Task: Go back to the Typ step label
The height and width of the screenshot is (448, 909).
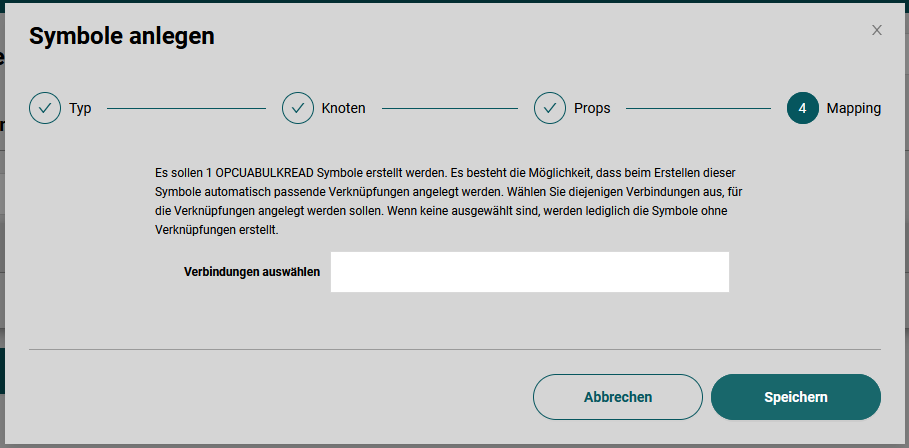Action: tap(80, 108)
